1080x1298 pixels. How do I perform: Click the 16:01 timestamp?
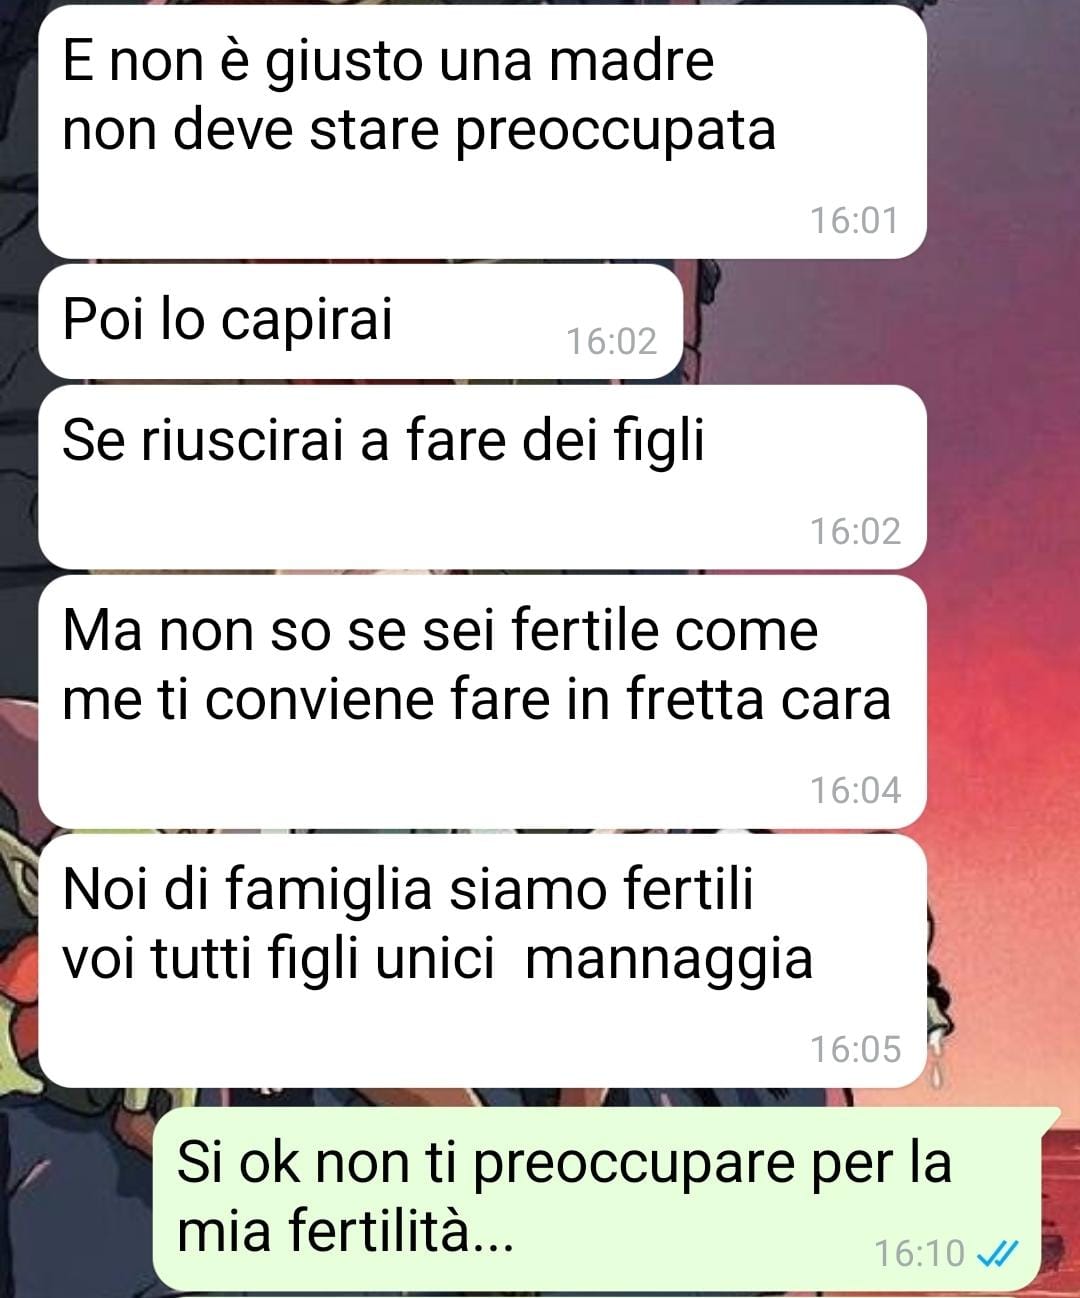point(854,220)
